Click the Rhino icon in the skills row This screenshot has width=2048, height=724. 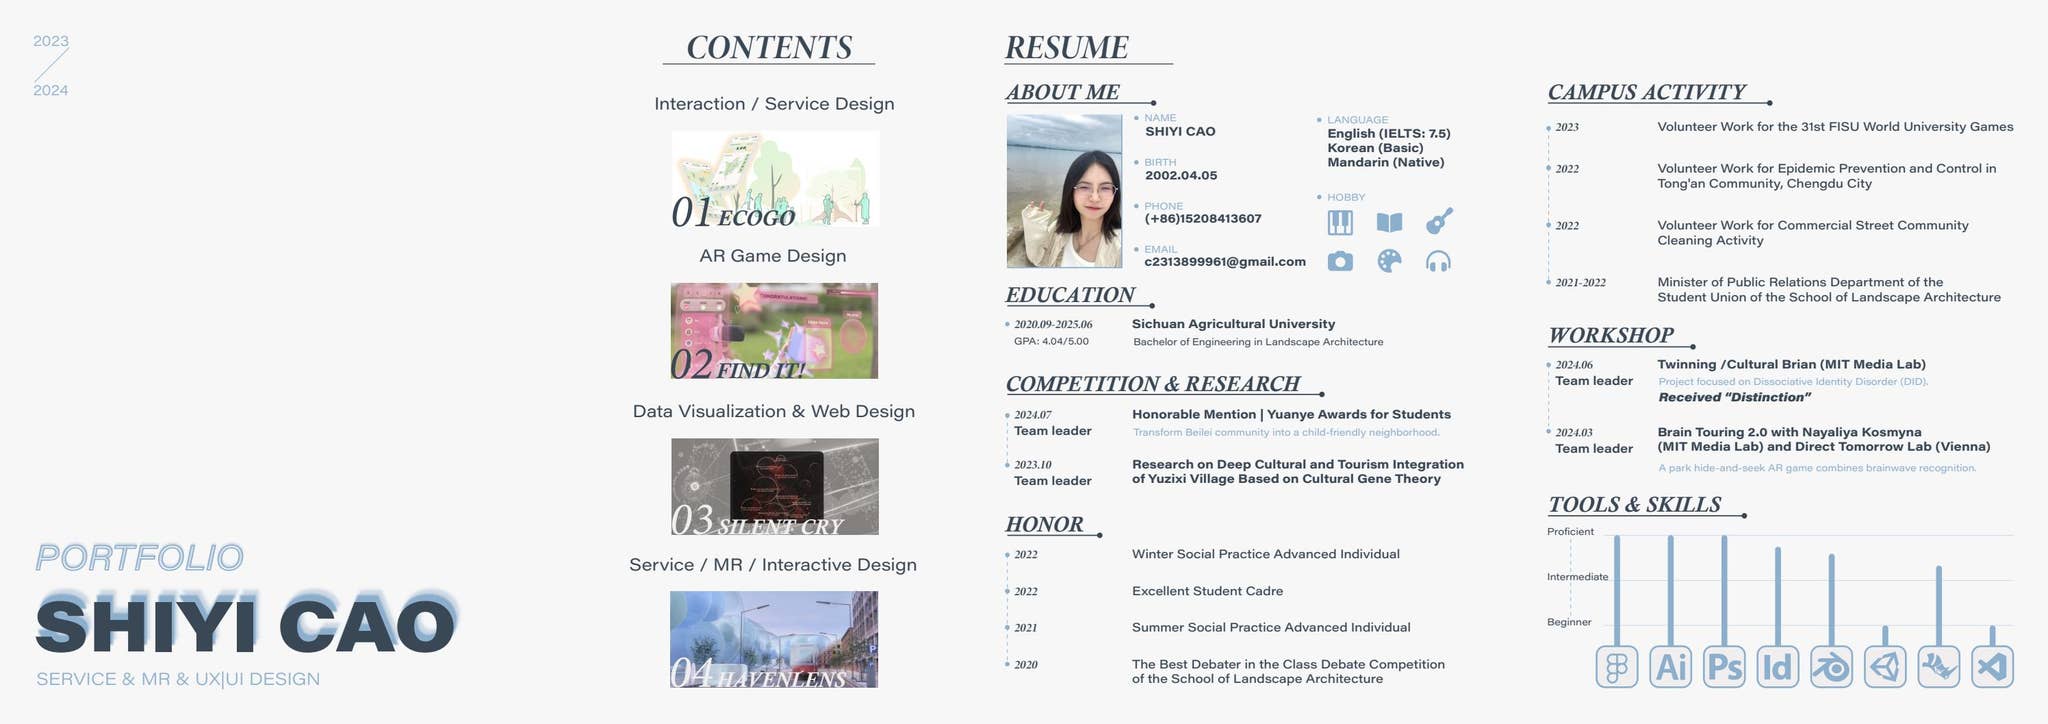(1939, 667)
